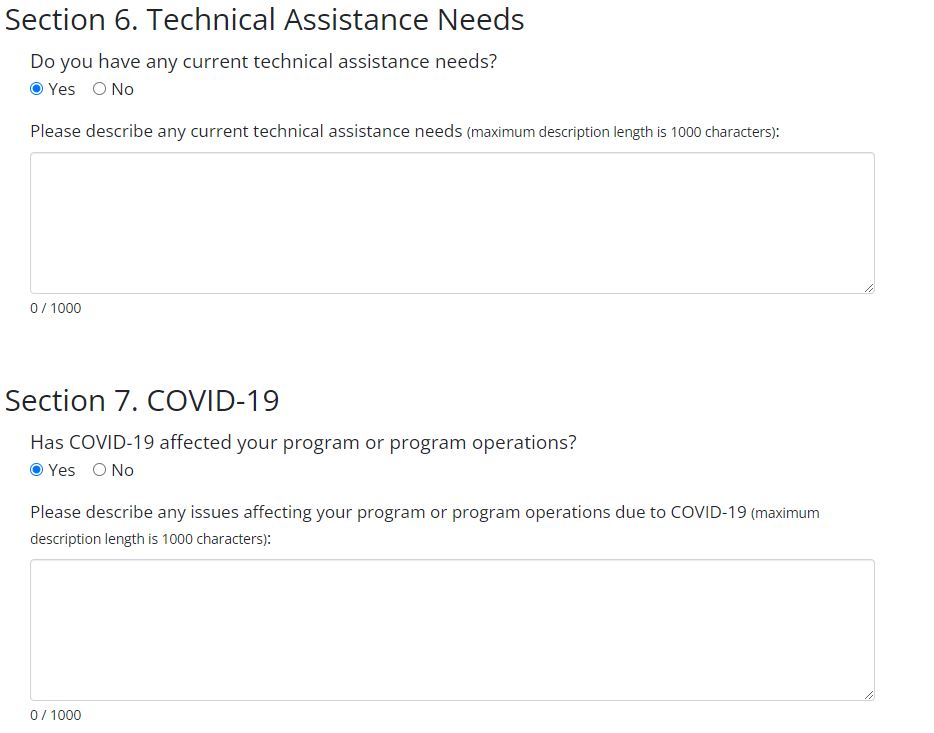This screenshot has height=733, width=934.
Task: Click the 'No' label text in Section 6
Action: point(123,89)
